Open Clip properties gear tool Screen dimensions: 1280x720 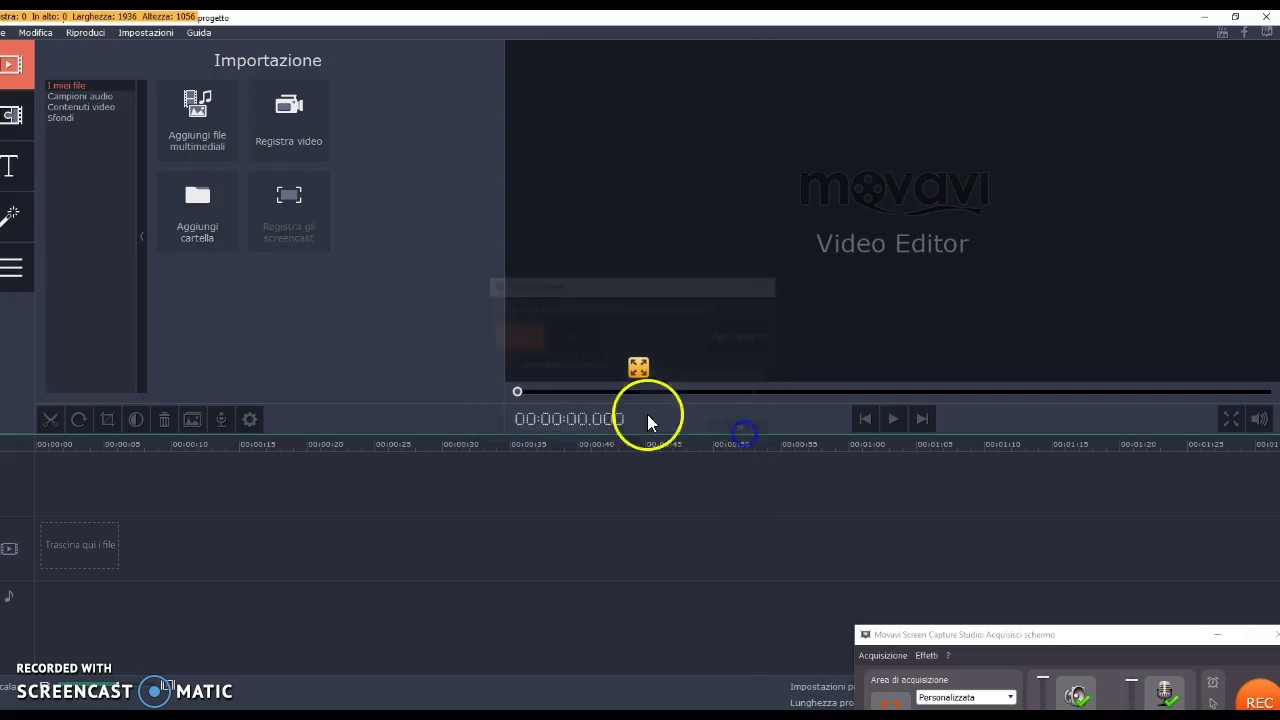tap(250, 420)
